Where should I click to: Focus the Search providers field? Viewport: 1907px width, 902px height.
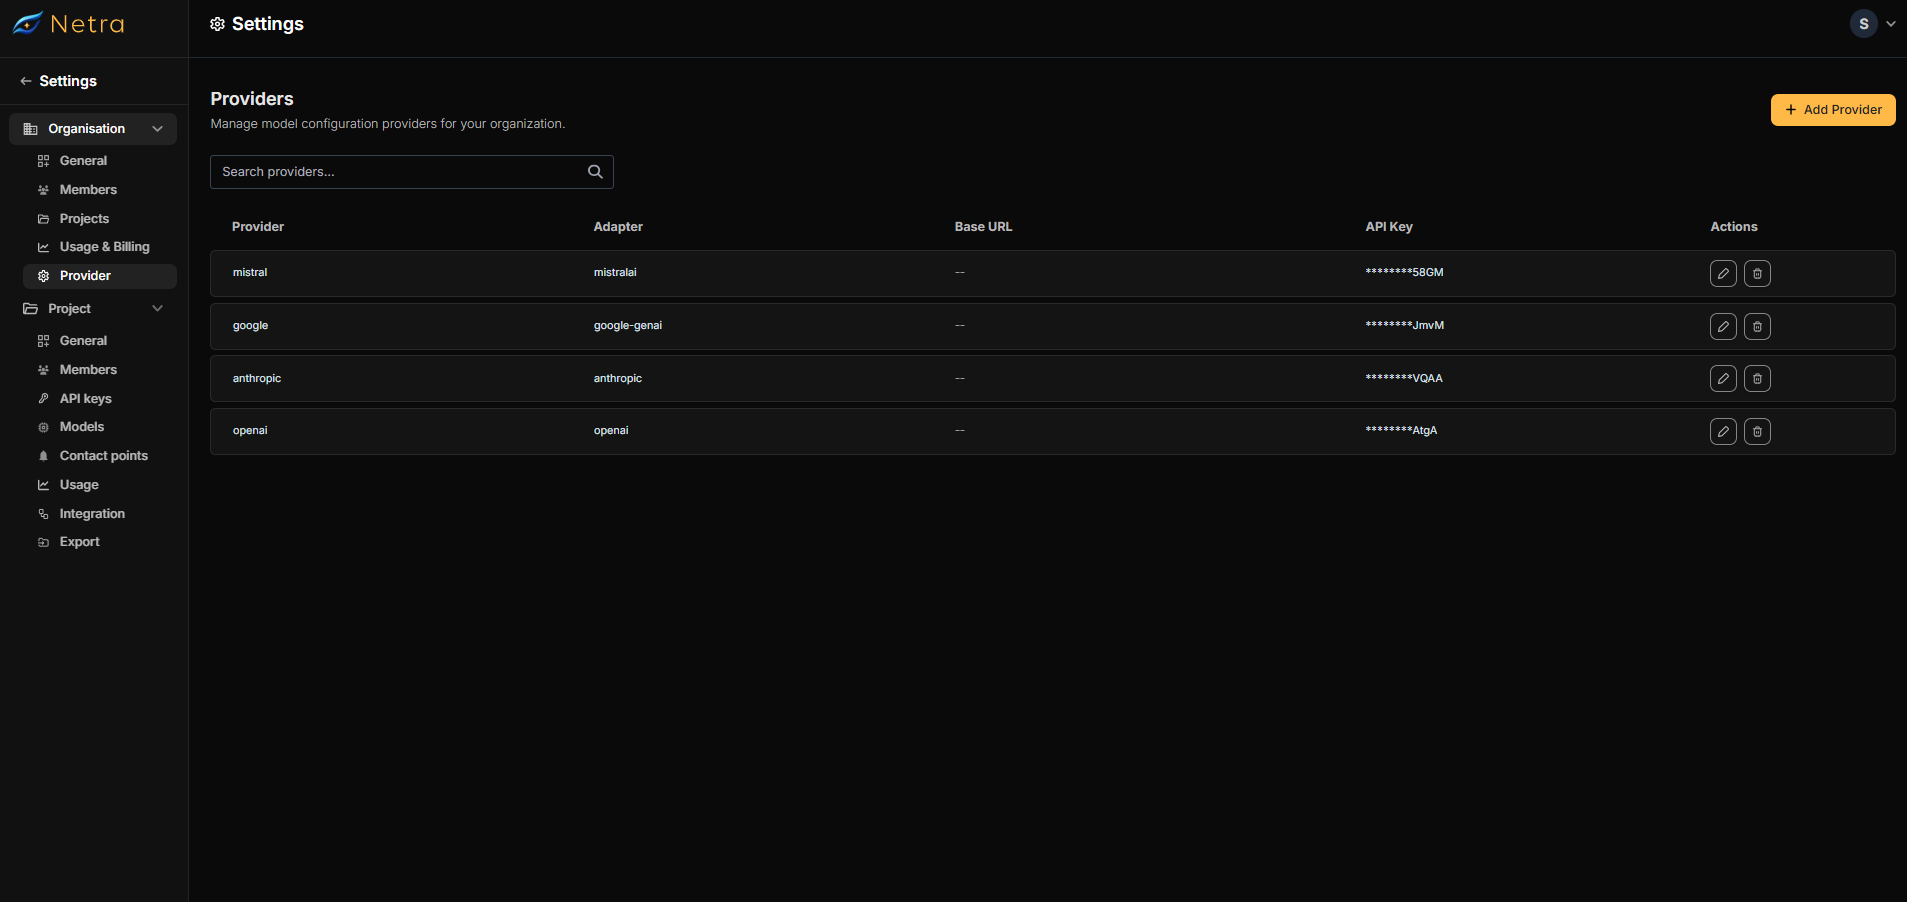[411, 172]
